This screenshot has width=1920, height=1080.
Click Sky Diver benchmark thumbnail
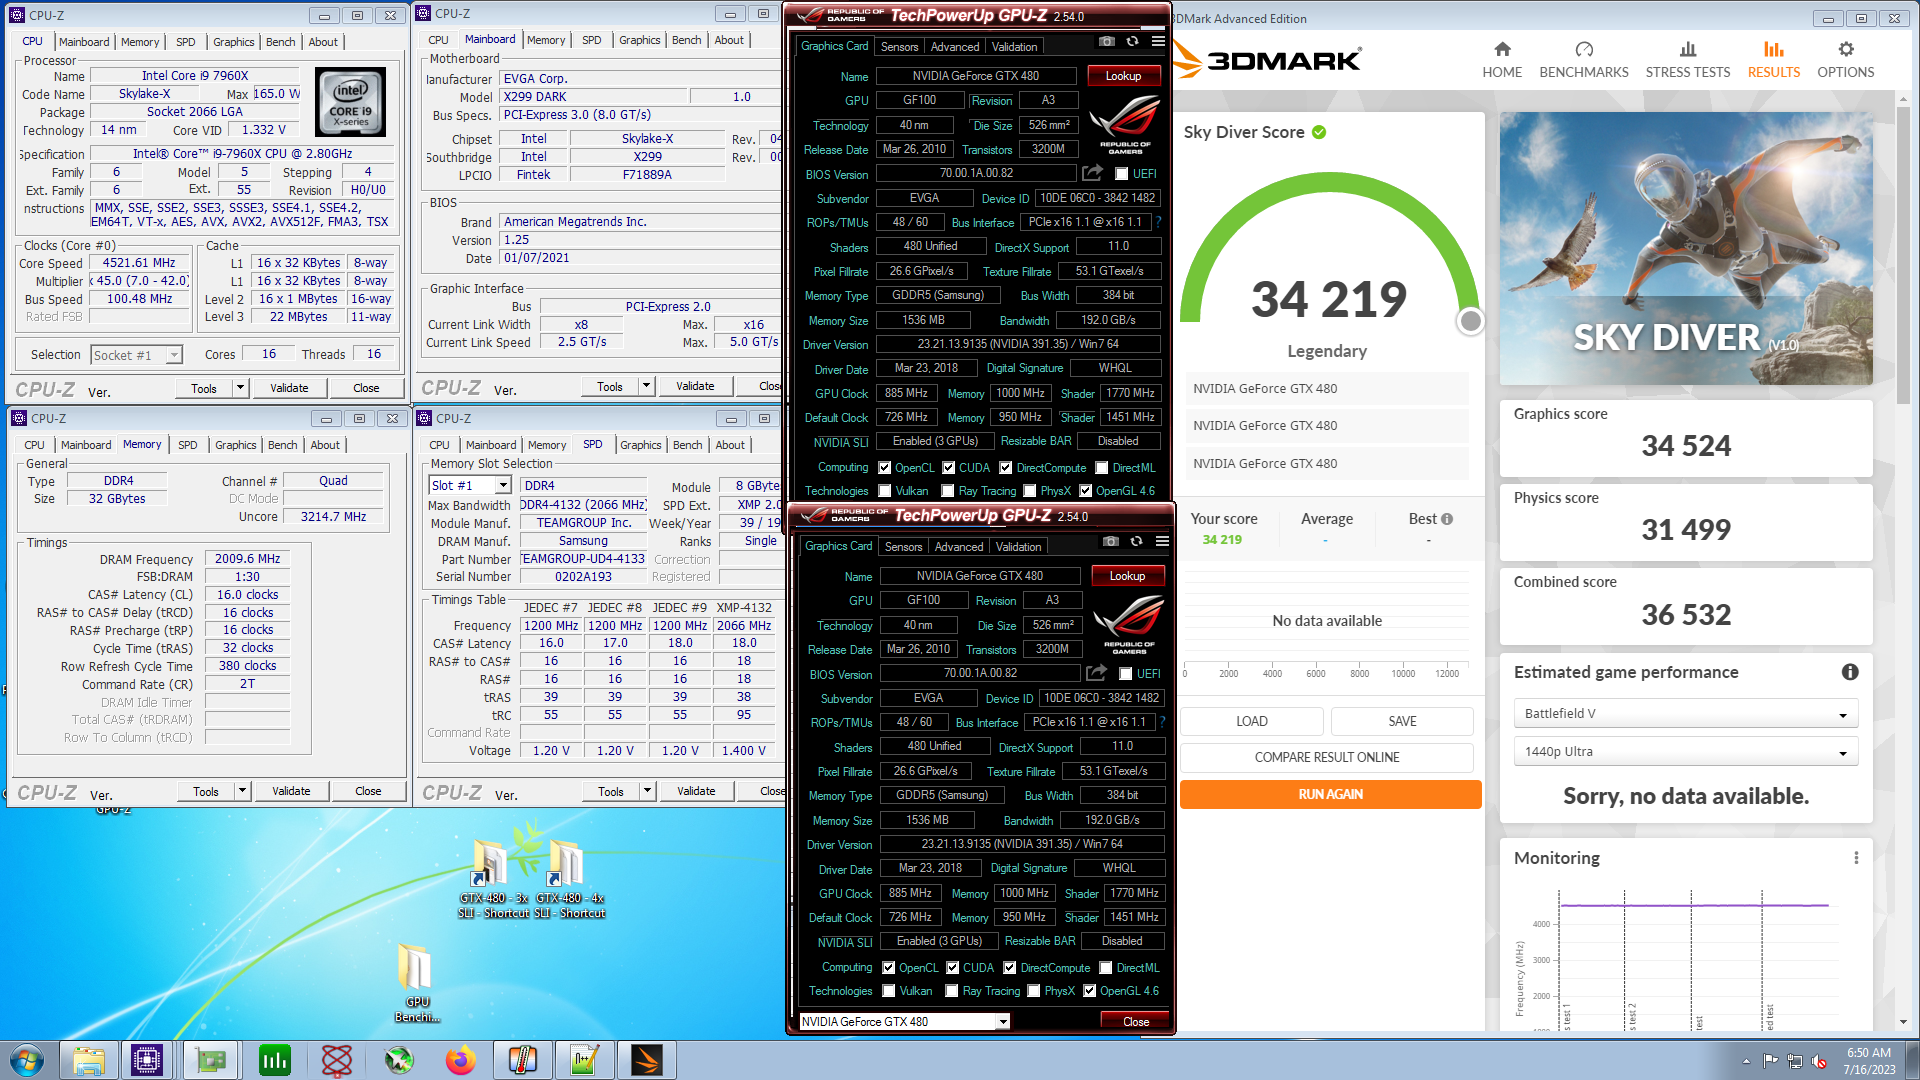(x=1686, y=250)
